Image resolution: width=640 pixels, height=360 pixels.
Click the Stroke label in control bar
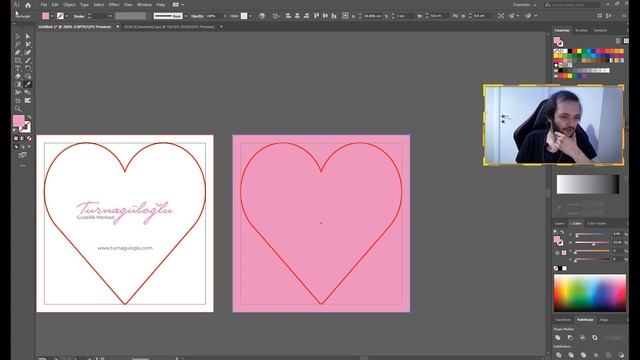point(79,16)
